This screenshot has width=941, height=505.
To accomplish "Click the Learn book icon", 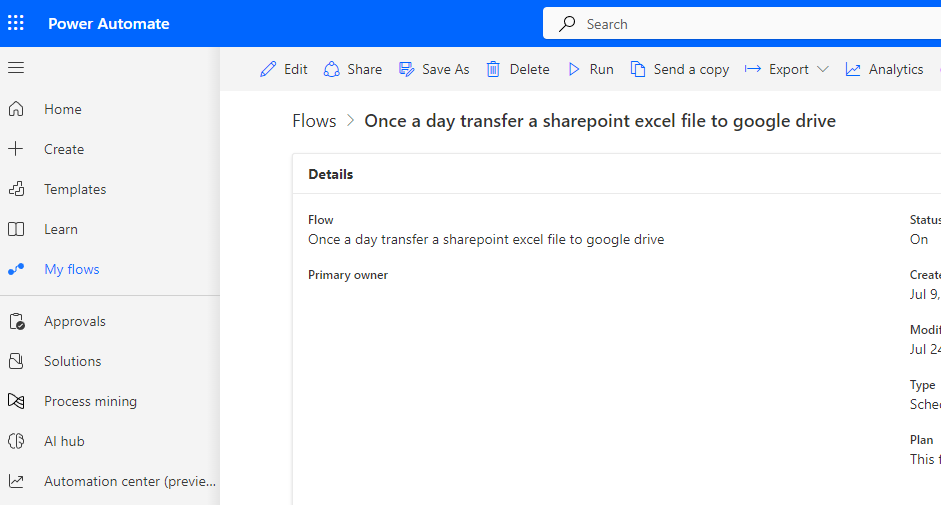I will (16, 229).
